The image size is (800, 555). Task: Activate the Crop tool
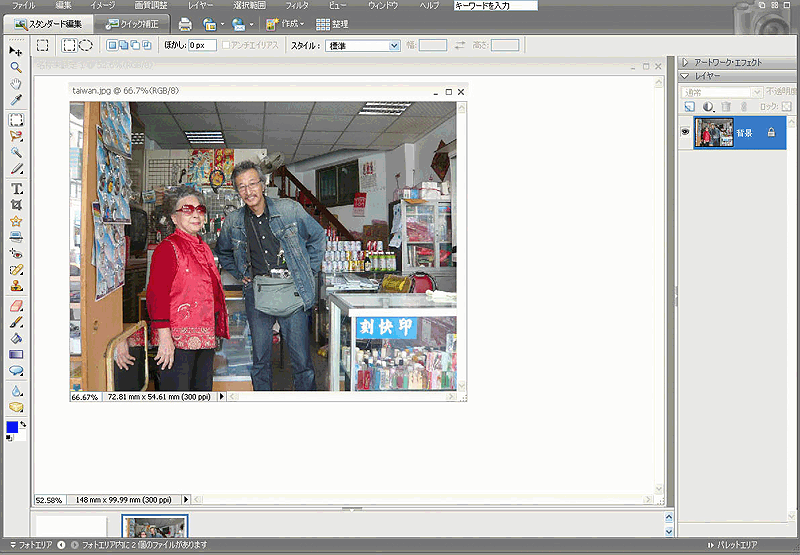[x=16, y=204]
